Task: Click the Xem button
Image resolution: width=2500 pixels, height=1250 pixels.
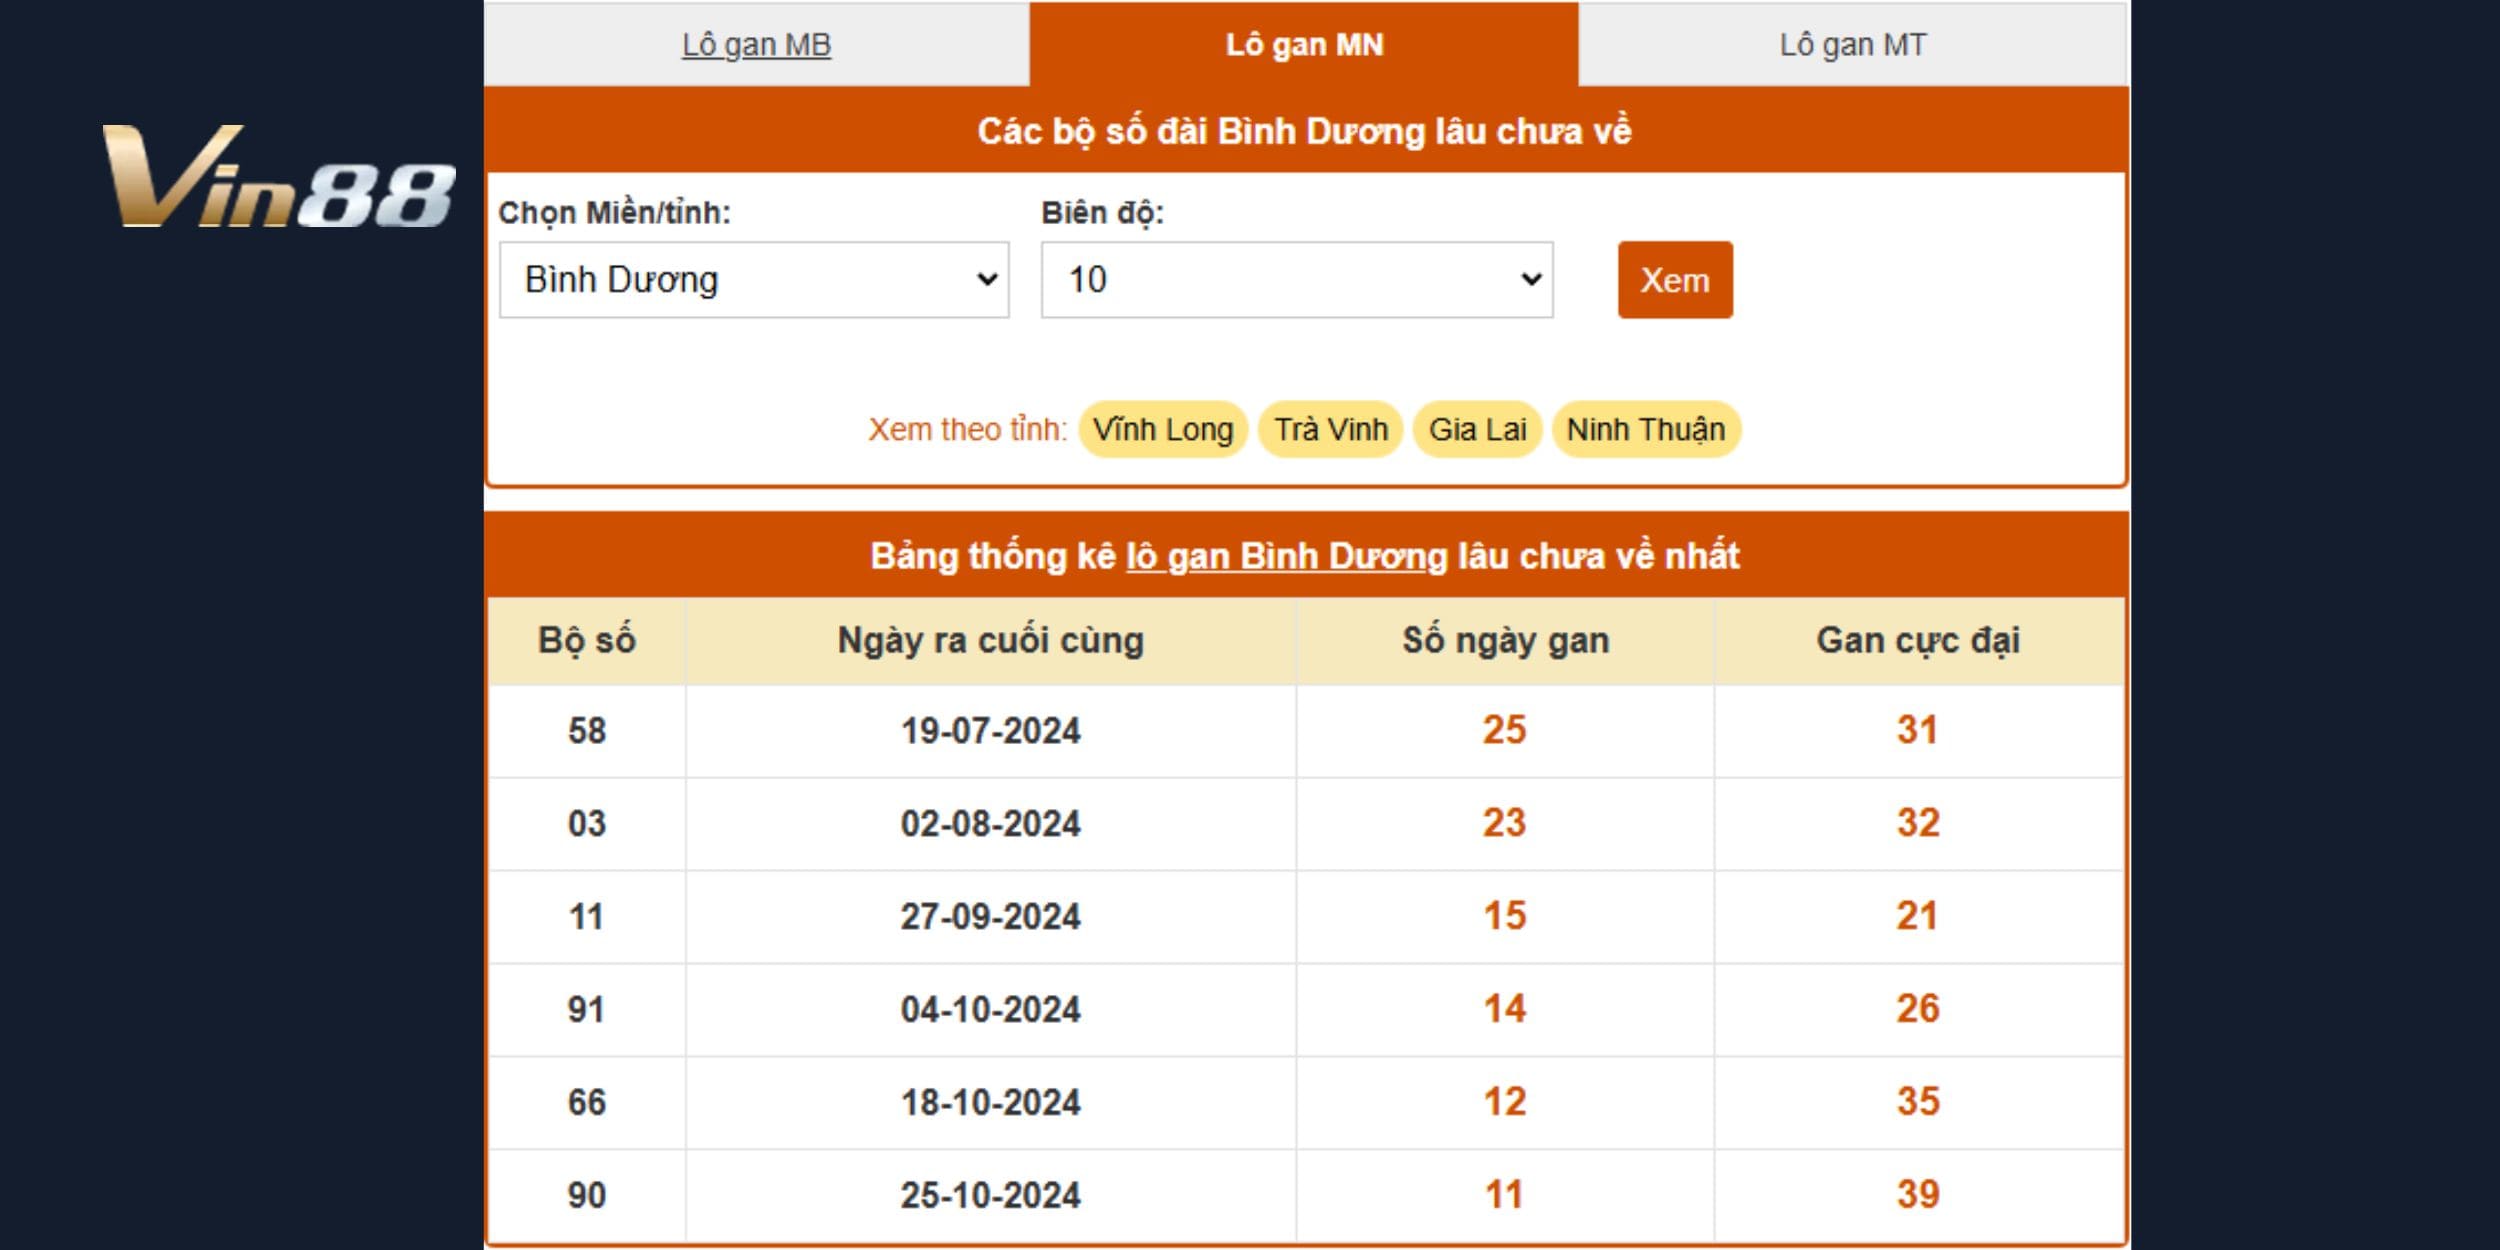Action: (1675, 280)
